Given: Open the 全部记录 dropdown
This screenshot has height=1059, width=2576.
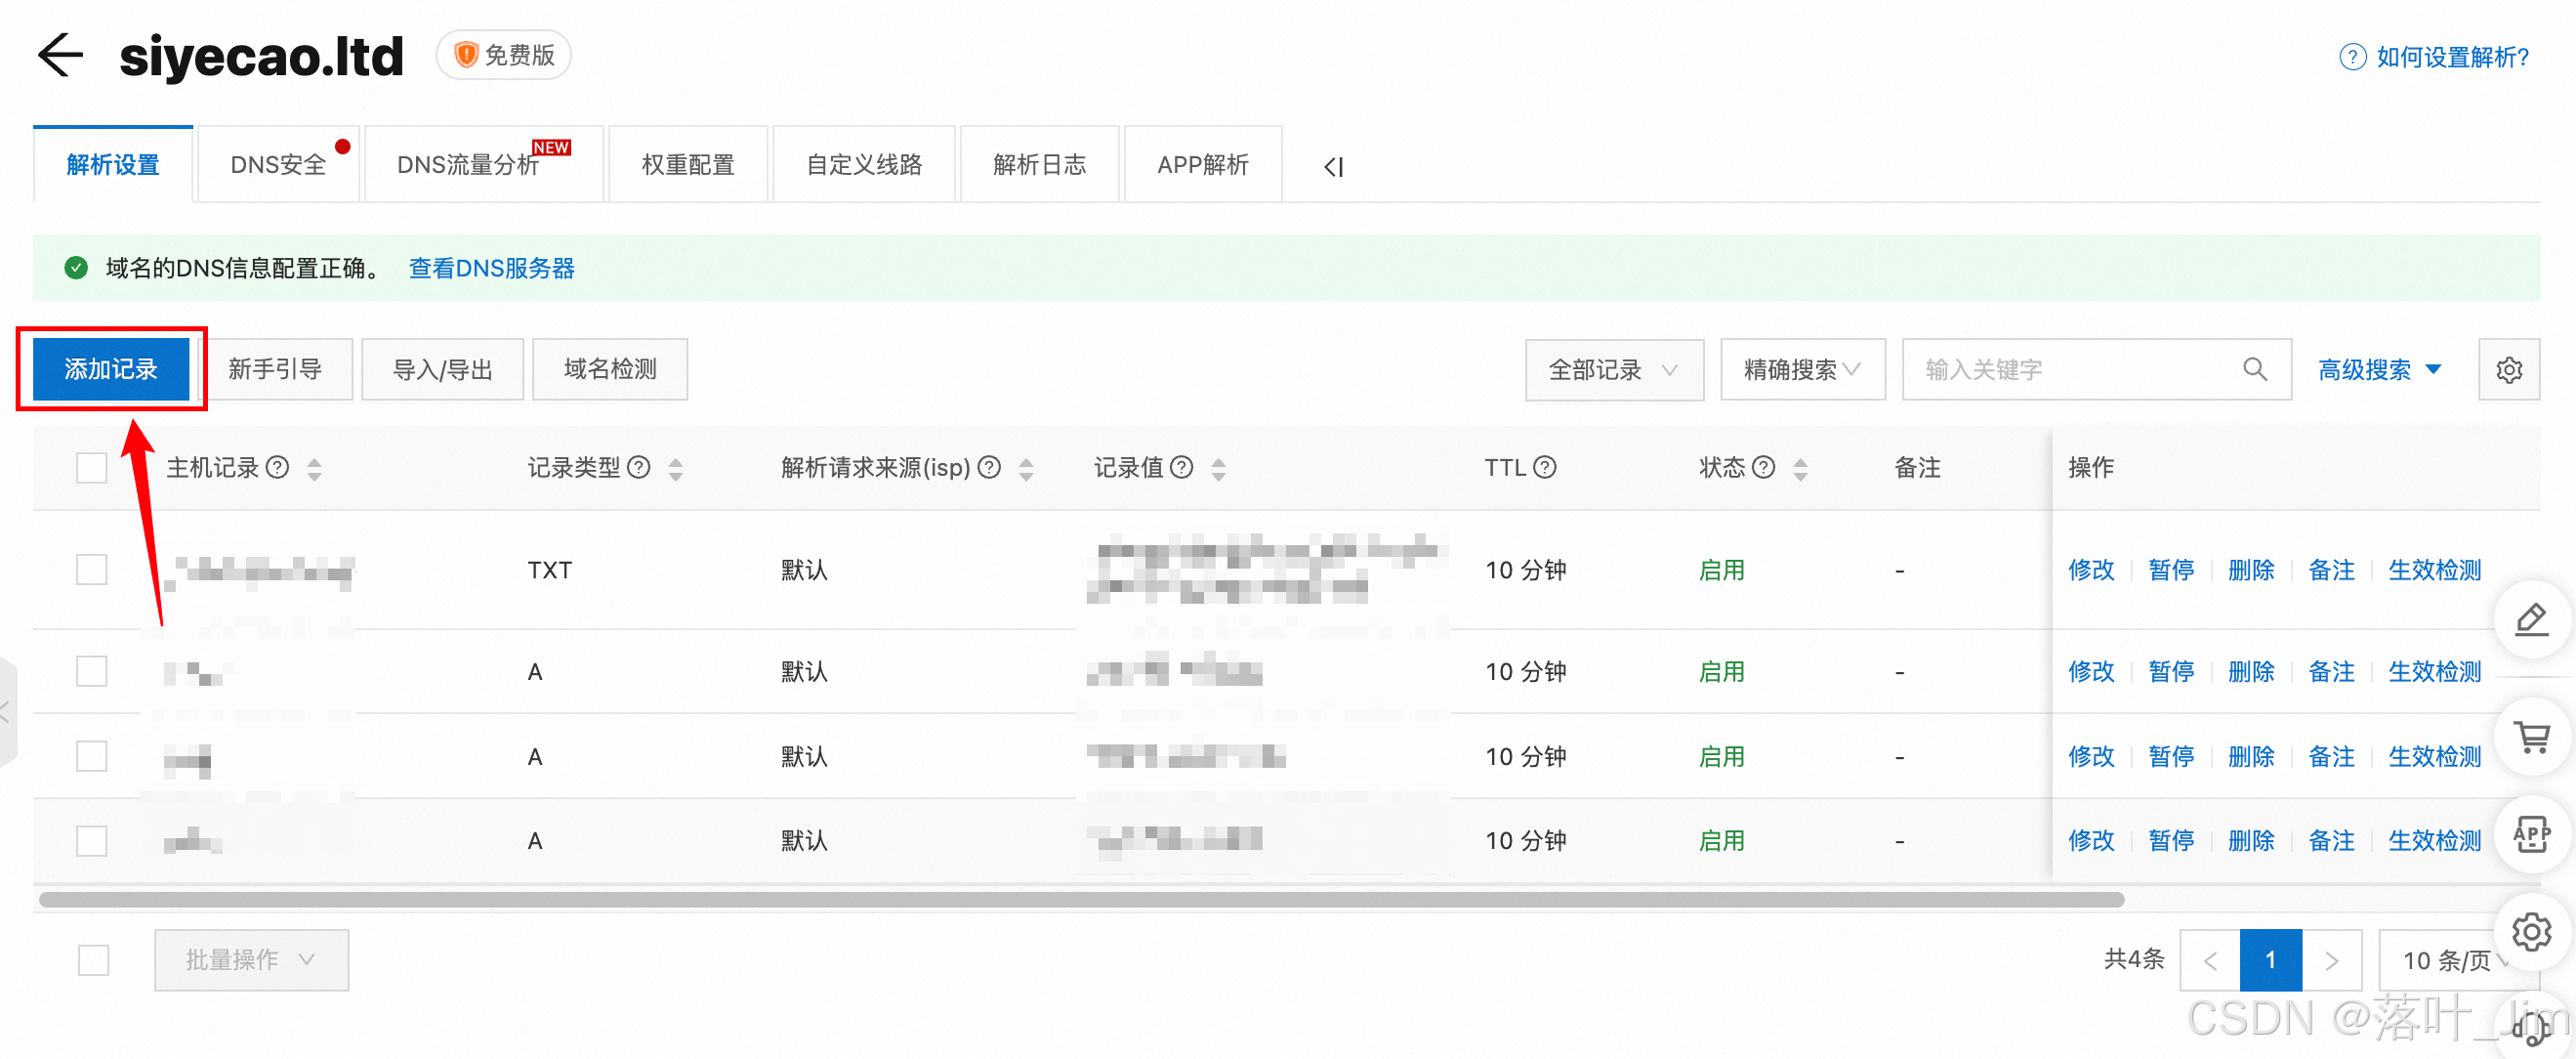Looking at the screenshot, I should (x=1613, y=370).
